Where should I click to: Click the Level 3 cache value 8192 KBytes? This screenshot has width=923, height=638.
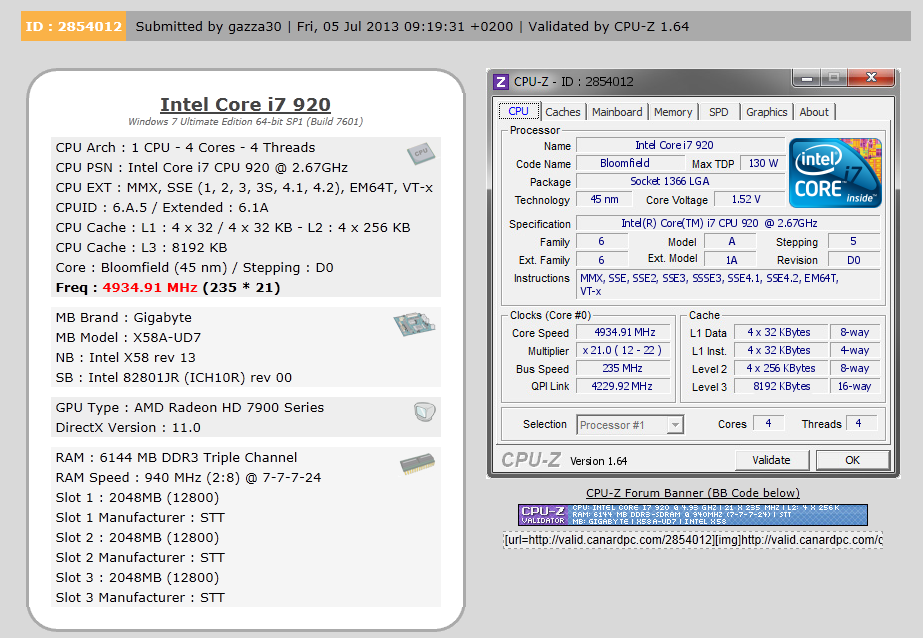781,387
